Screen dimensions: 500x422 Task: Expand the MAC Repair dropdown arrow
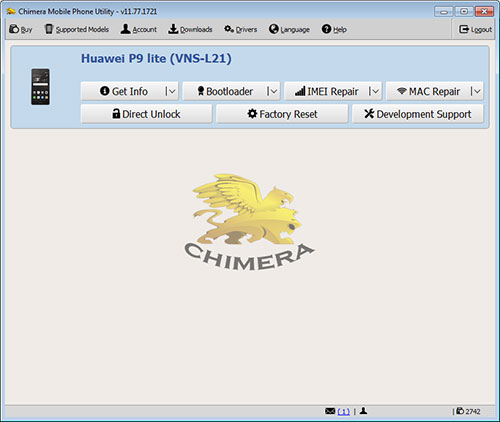tap(476, 91)
